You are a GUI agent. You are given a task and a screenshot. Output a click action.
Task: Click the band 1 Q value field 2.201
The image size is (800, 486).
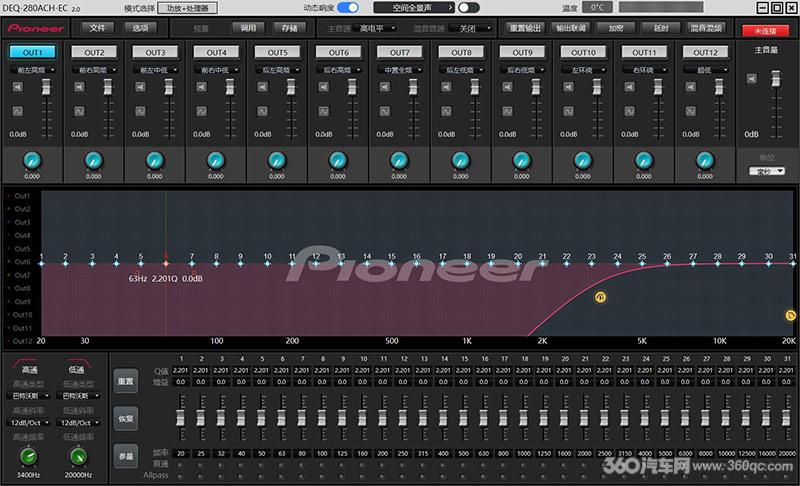181,370
